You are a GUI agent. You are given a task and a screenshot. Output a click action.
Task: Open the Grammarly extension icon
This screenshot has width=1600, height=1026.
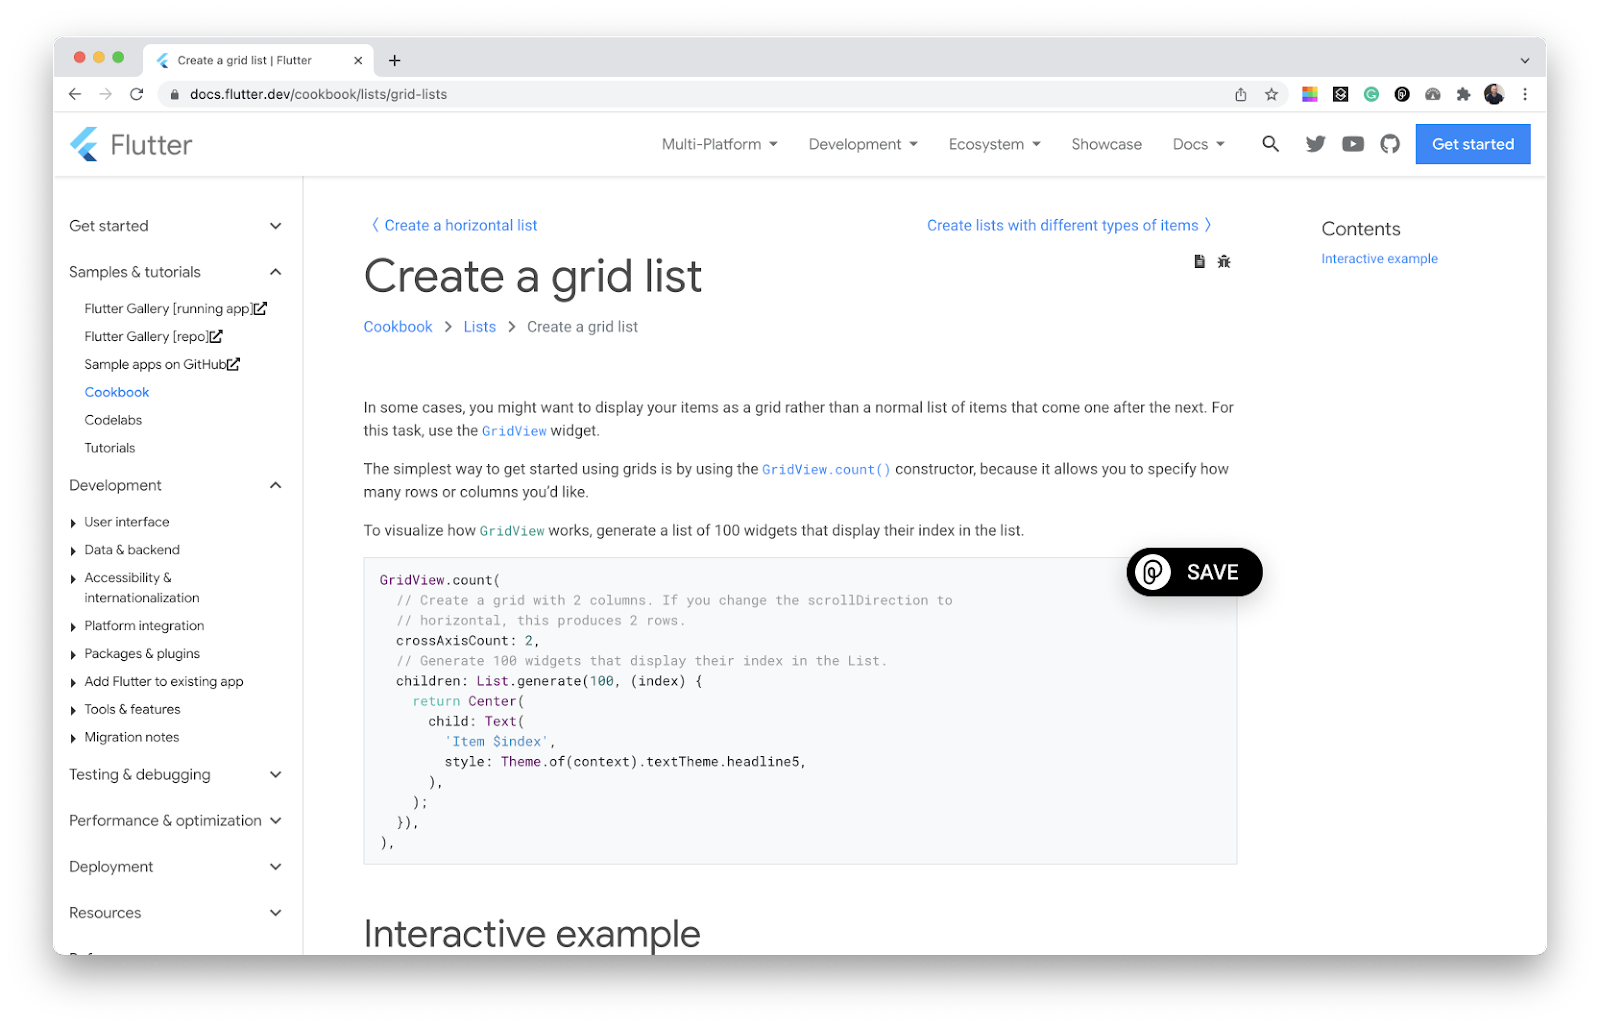(x=1371, y=94)
